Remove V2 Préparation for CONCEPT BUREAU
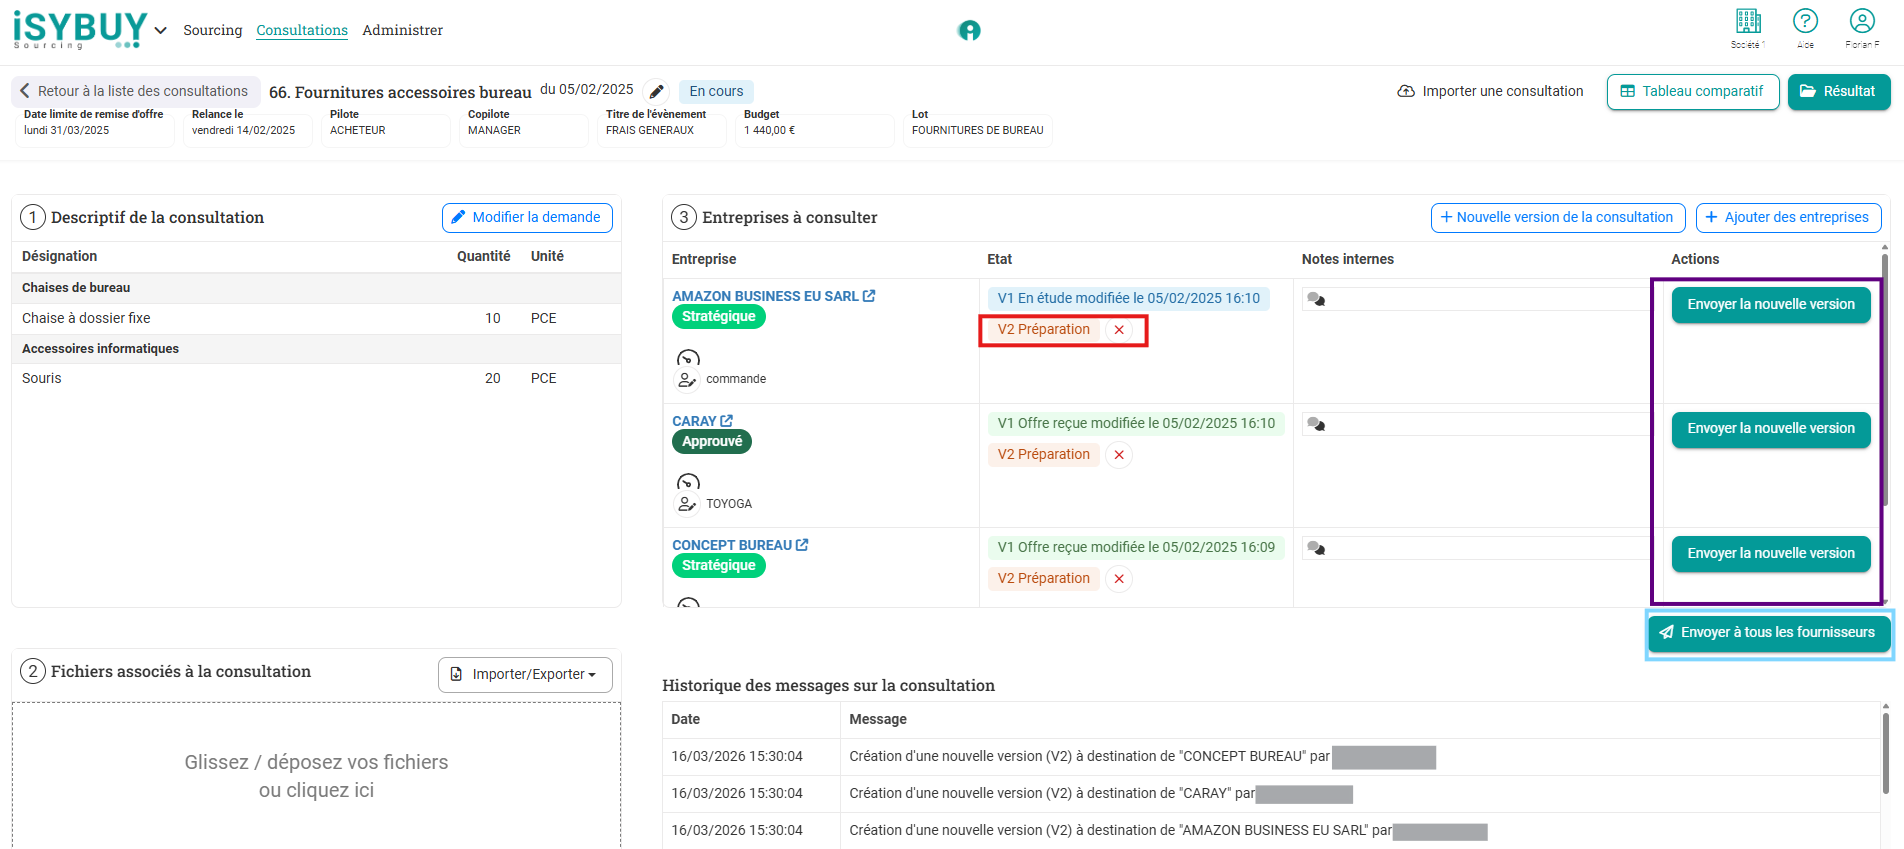Image resolution: width=1904 pixels, height=849 pixels. point(1119,579)
